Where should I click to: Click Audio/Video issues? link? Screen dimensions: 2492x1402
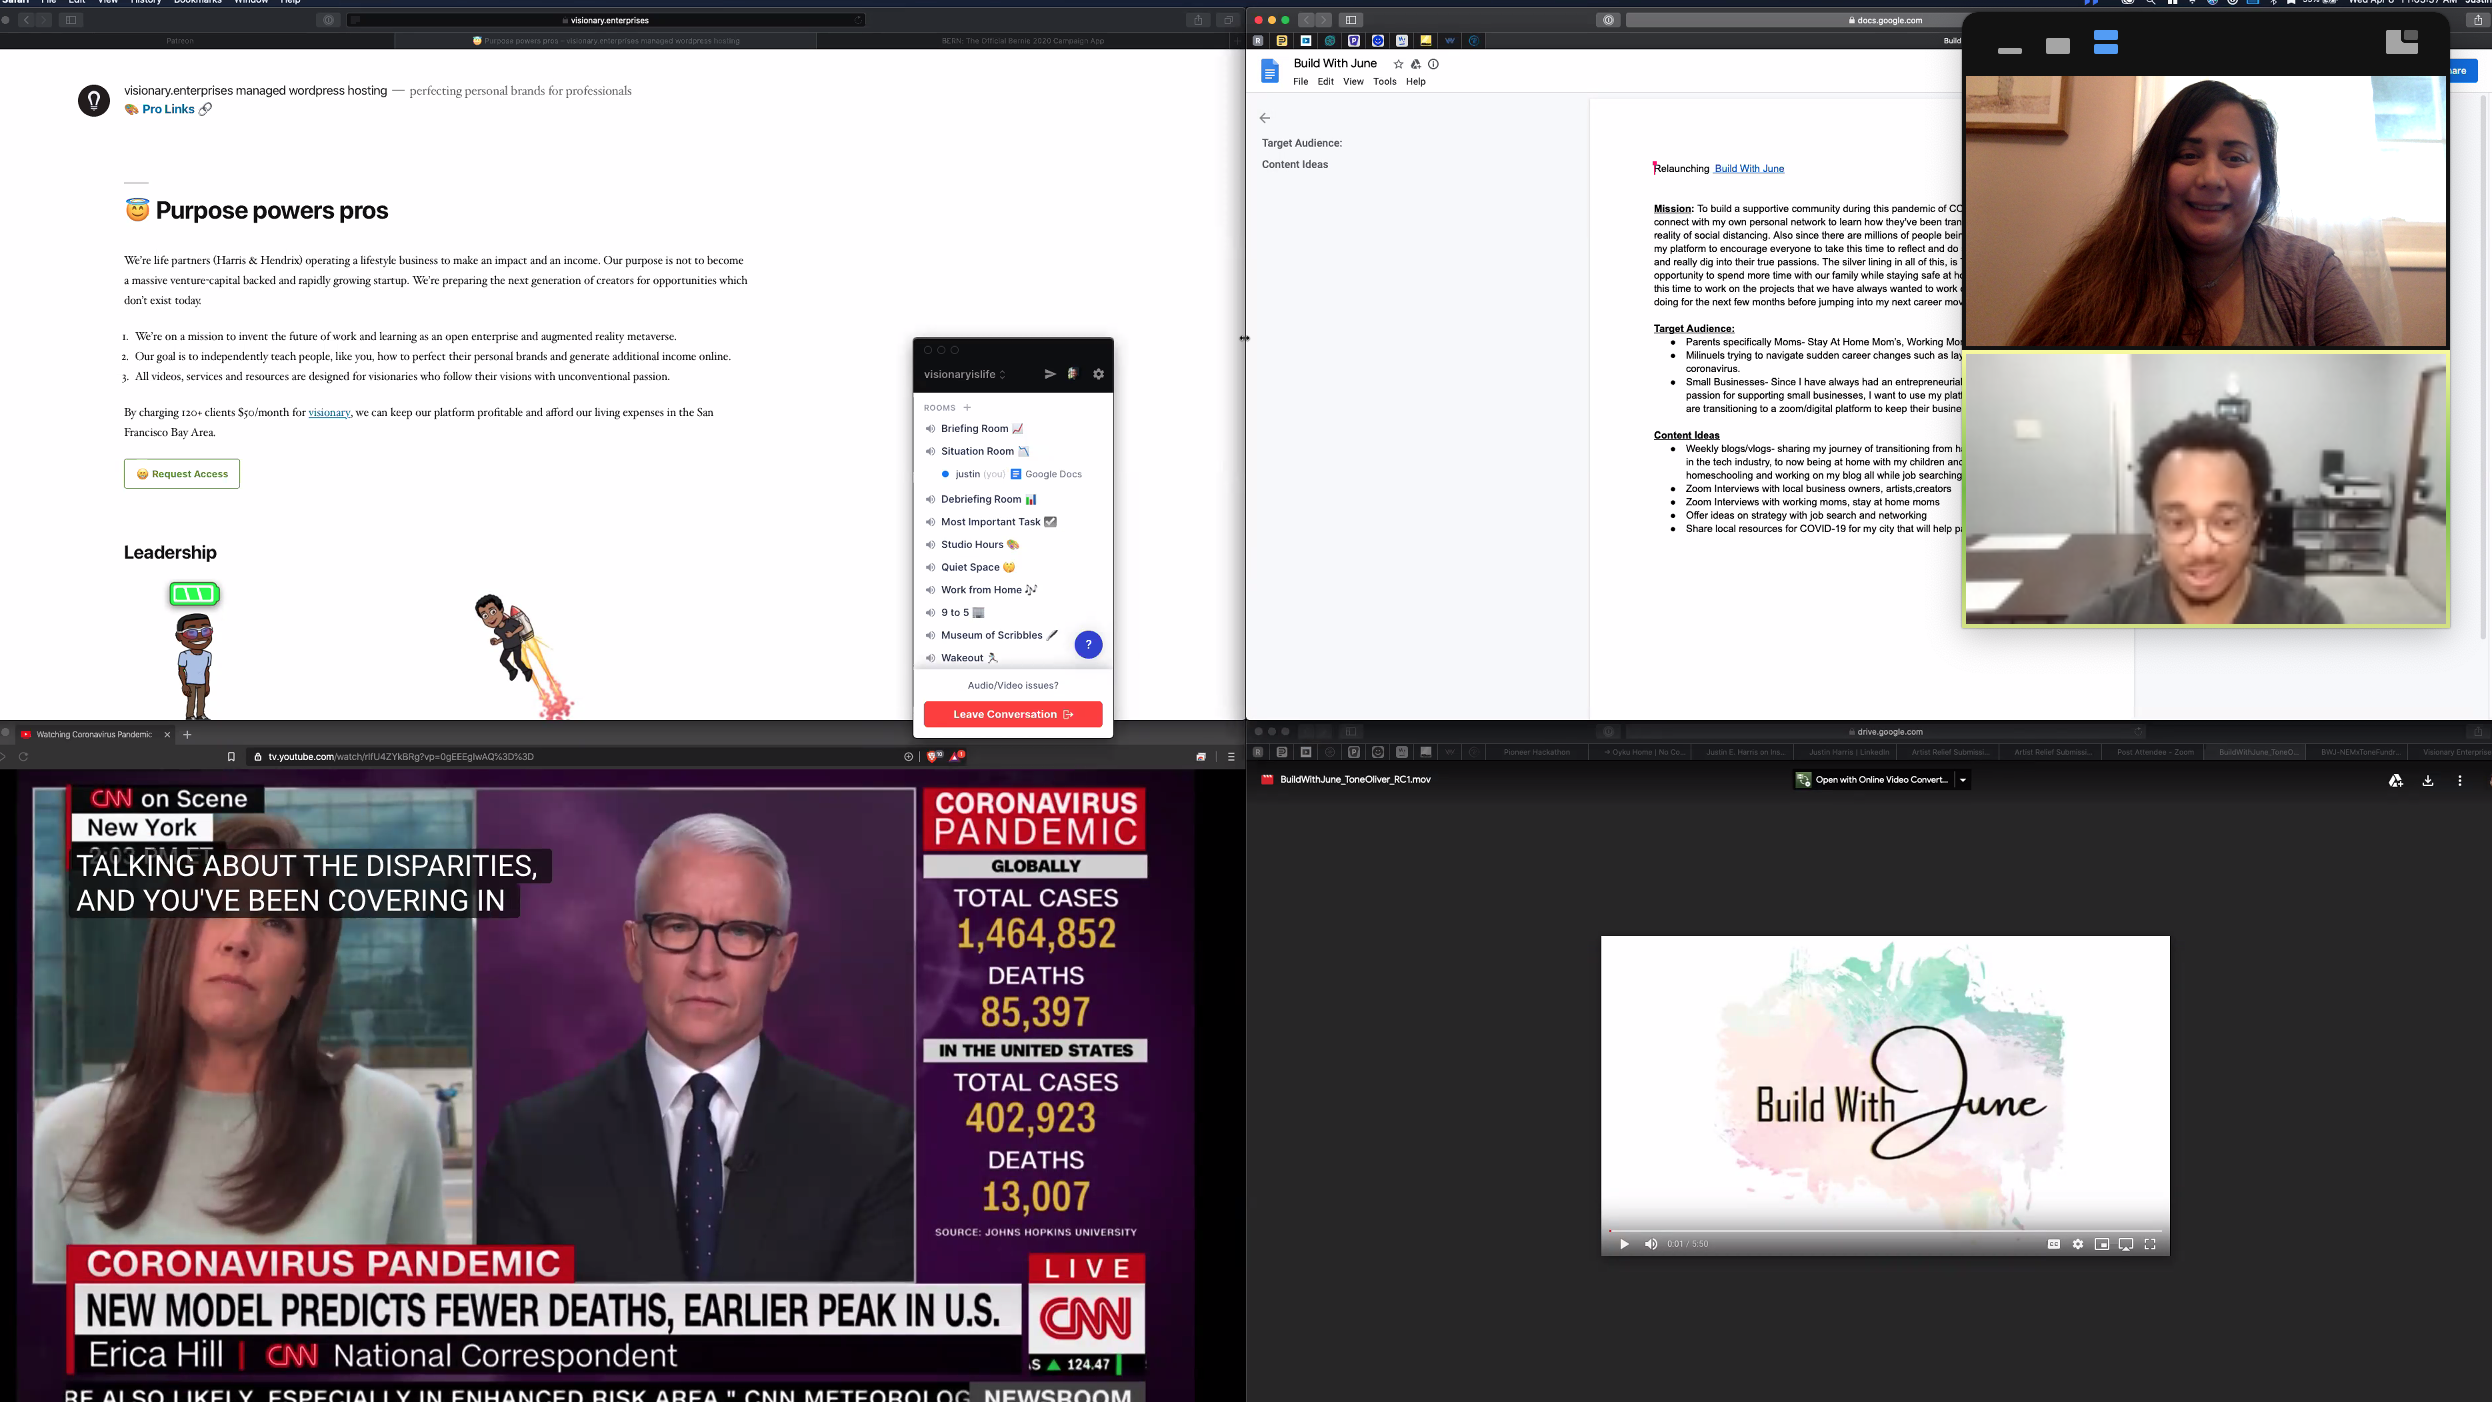[x=1013, y=686]
